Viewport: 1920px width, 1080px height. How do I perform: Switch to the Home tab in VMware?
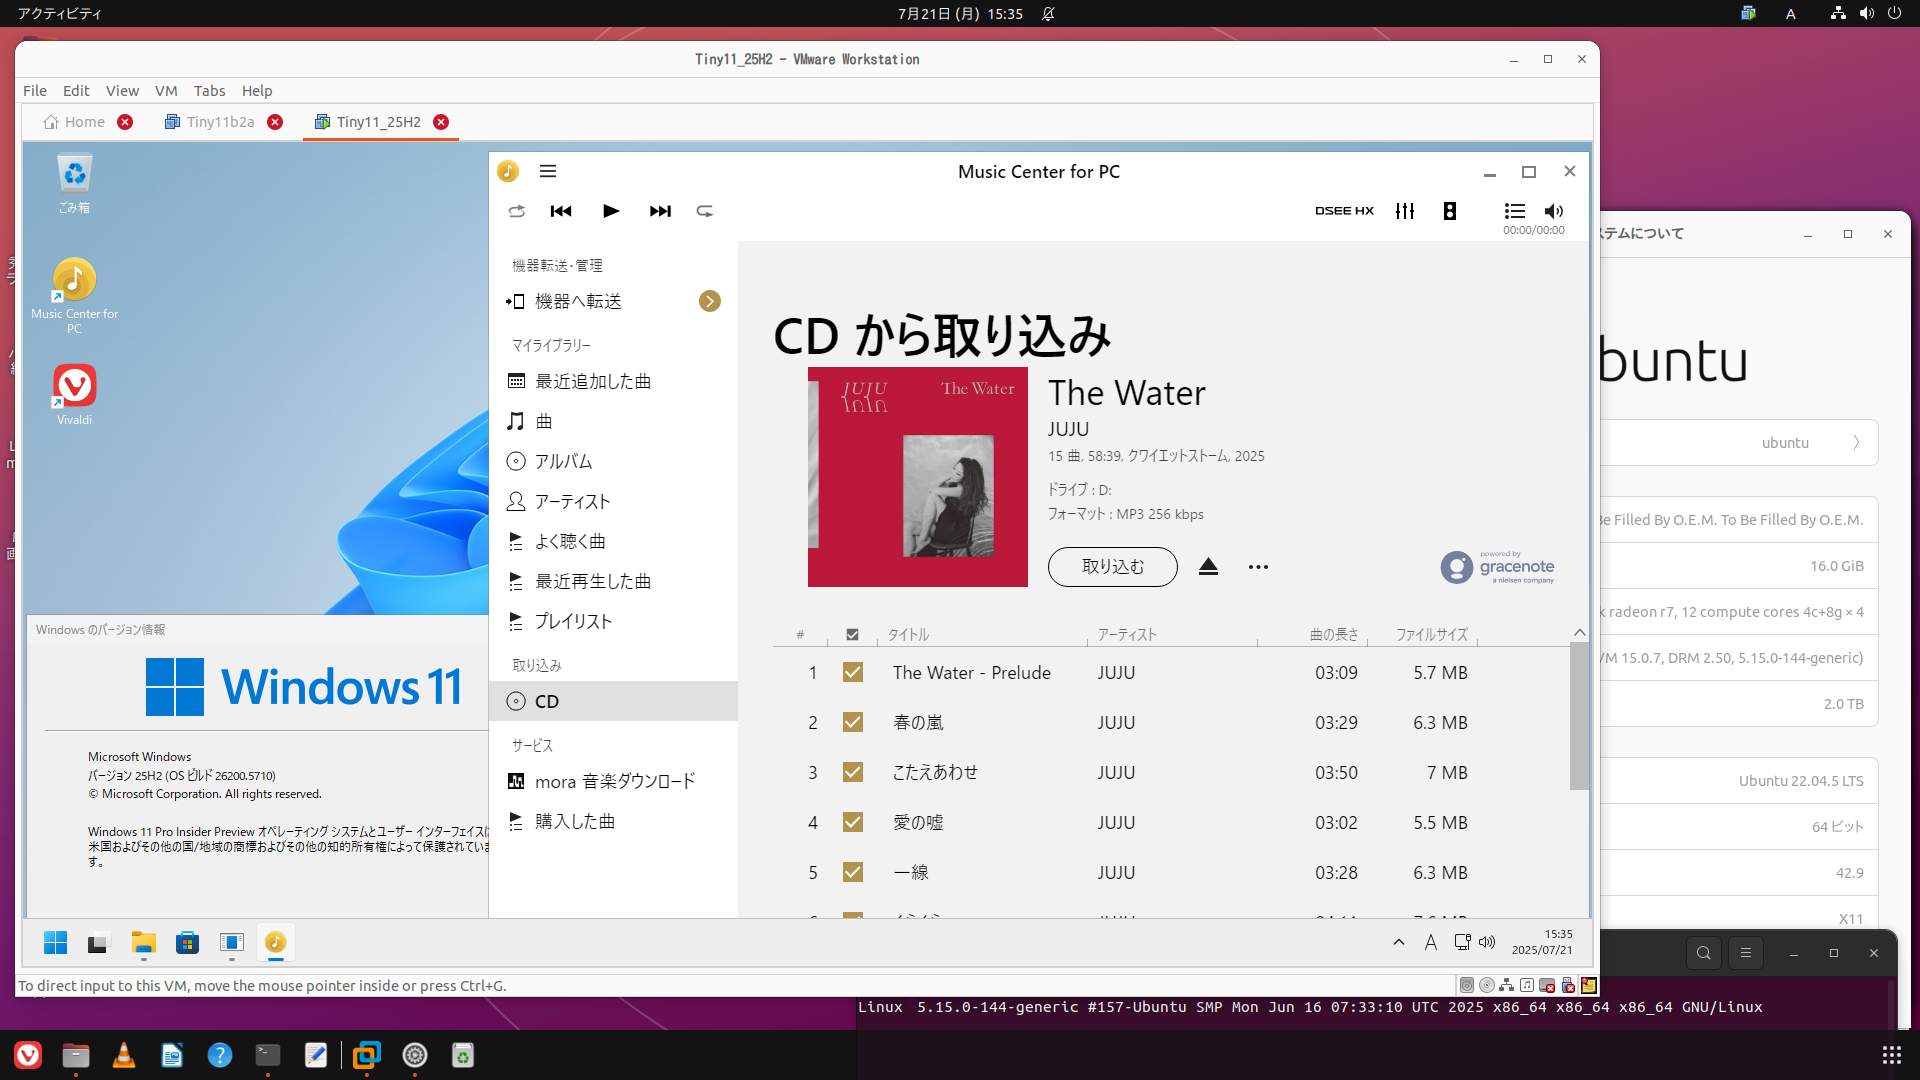coord(75,122)
